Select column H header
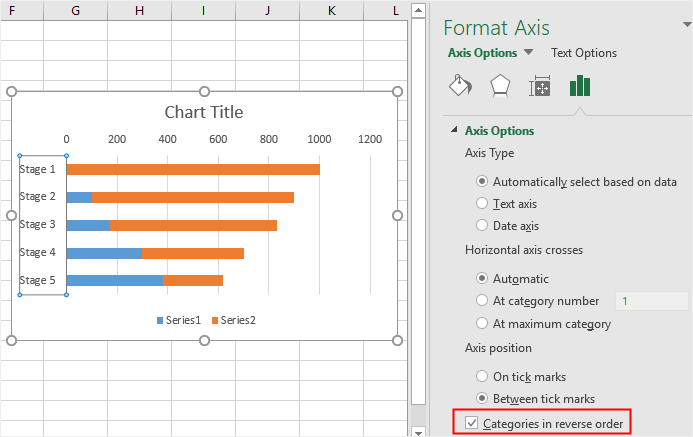Screen dimensions: 693x437 [x=139, y=10]
